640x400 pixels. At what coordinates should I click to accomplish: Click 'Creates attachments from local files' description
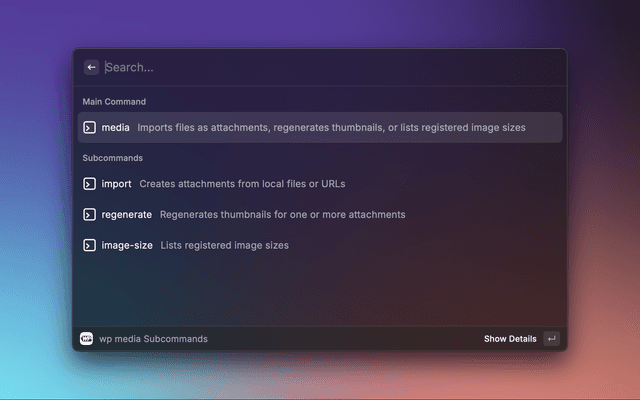click(x=242, y=184)
